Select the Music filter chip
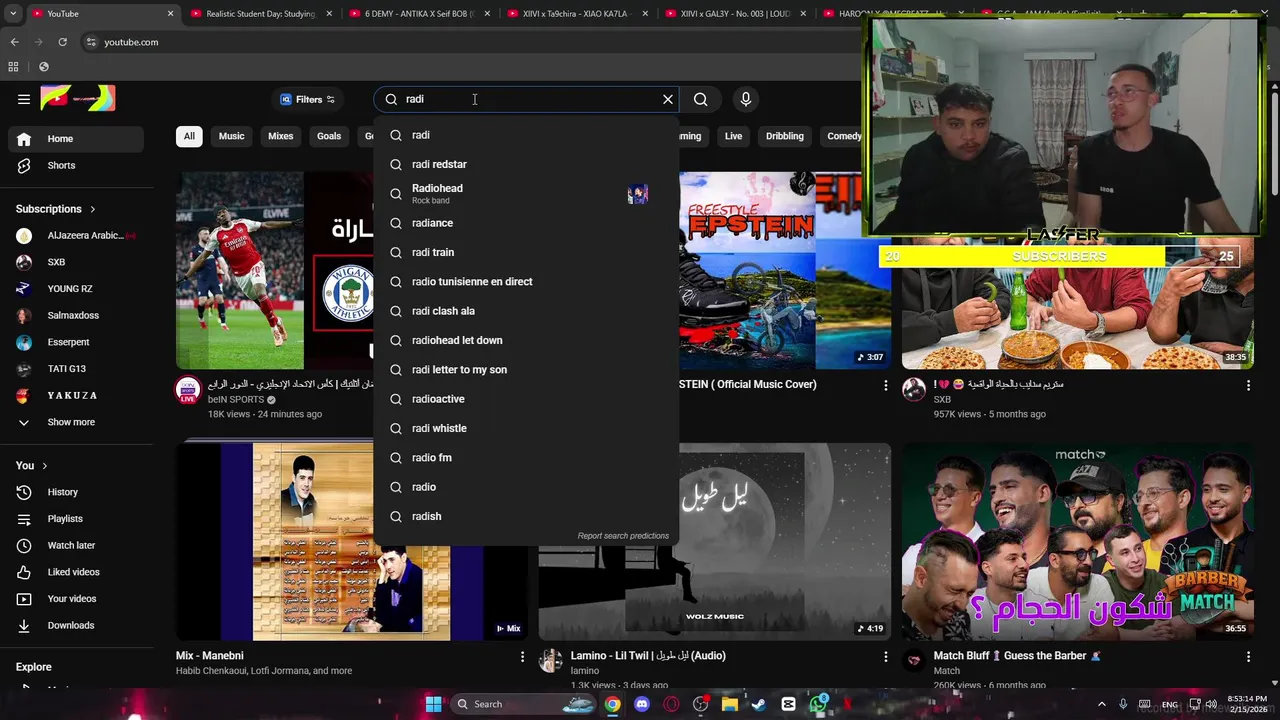 [231, 136]
